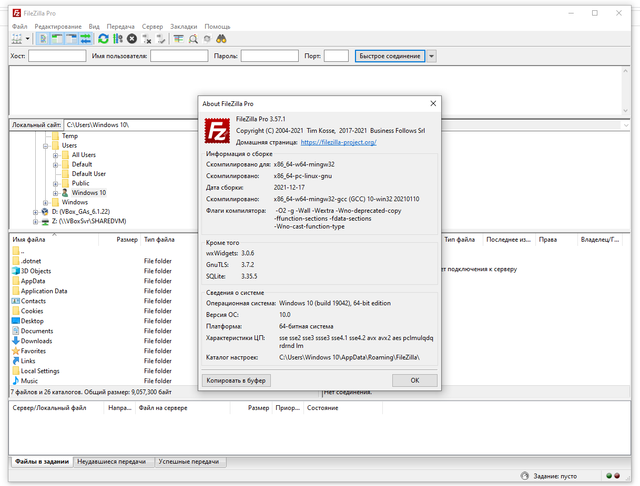The image size is (640, 486).
Task: Expand the Z: network share node
Action: [36, 222]
